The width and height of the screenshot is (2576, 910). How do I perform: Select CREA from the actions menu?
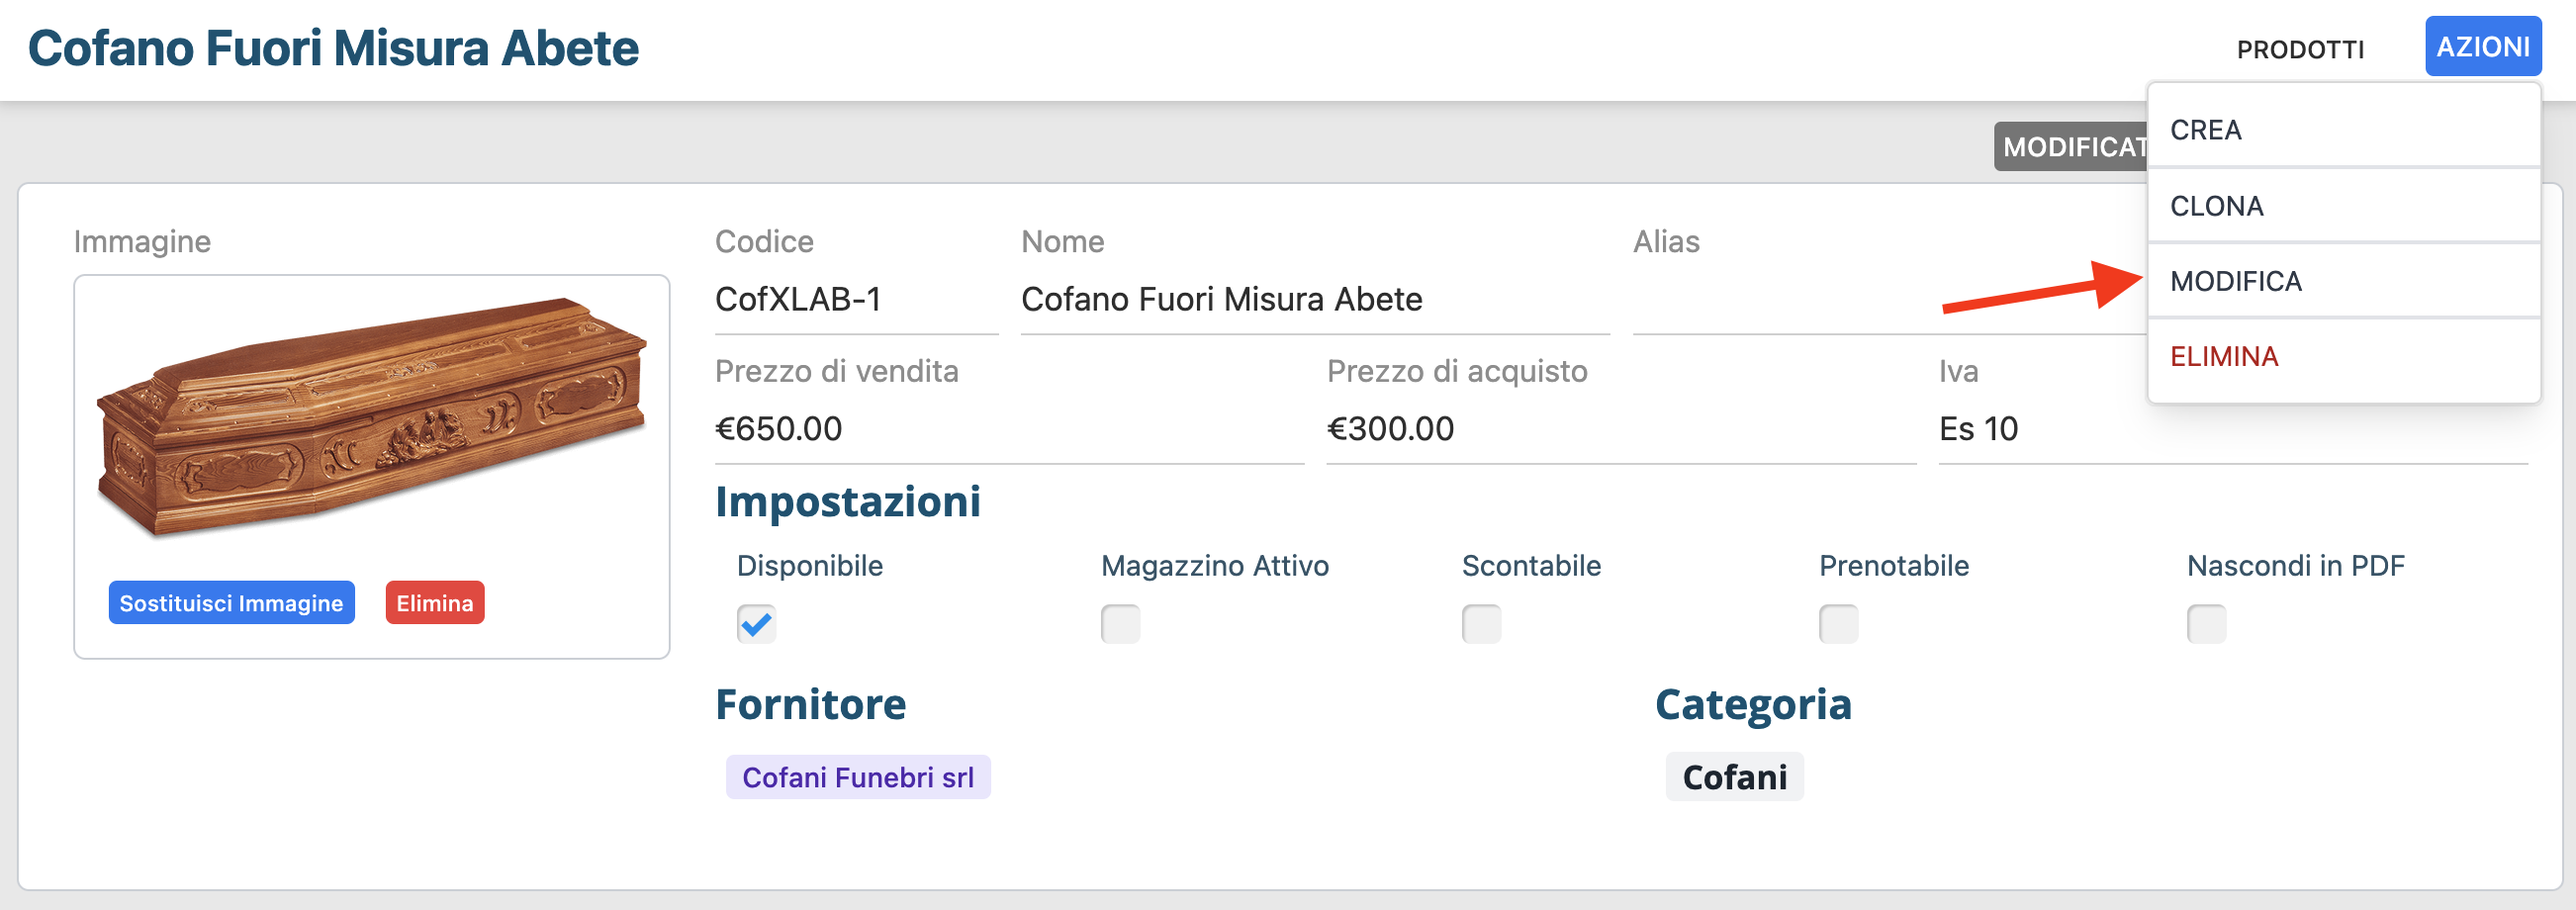(2342, 130)
